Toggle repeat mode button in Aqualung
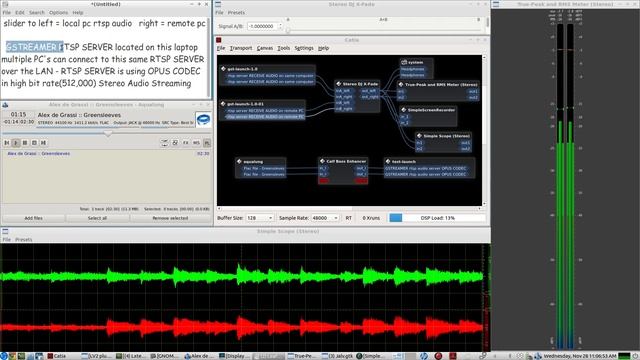This screenshot has width=640, height=360. pos(164,142)
